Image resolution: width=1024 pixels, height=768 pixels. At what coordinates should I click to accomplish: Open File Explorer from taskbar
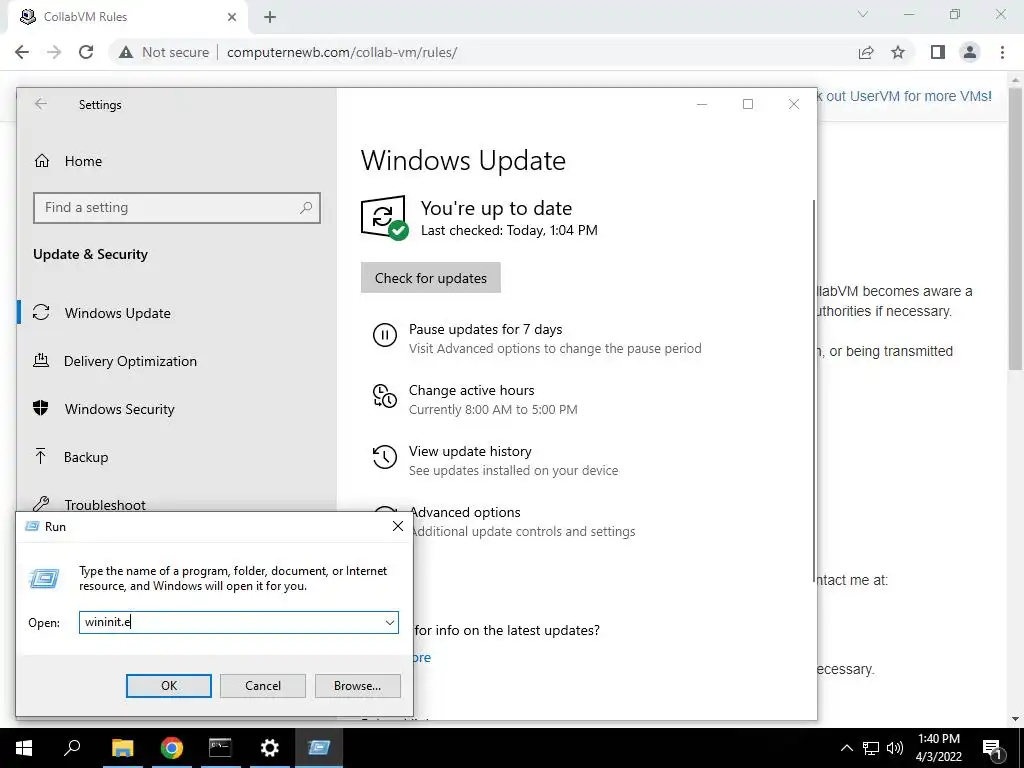[x=123, y=748]
